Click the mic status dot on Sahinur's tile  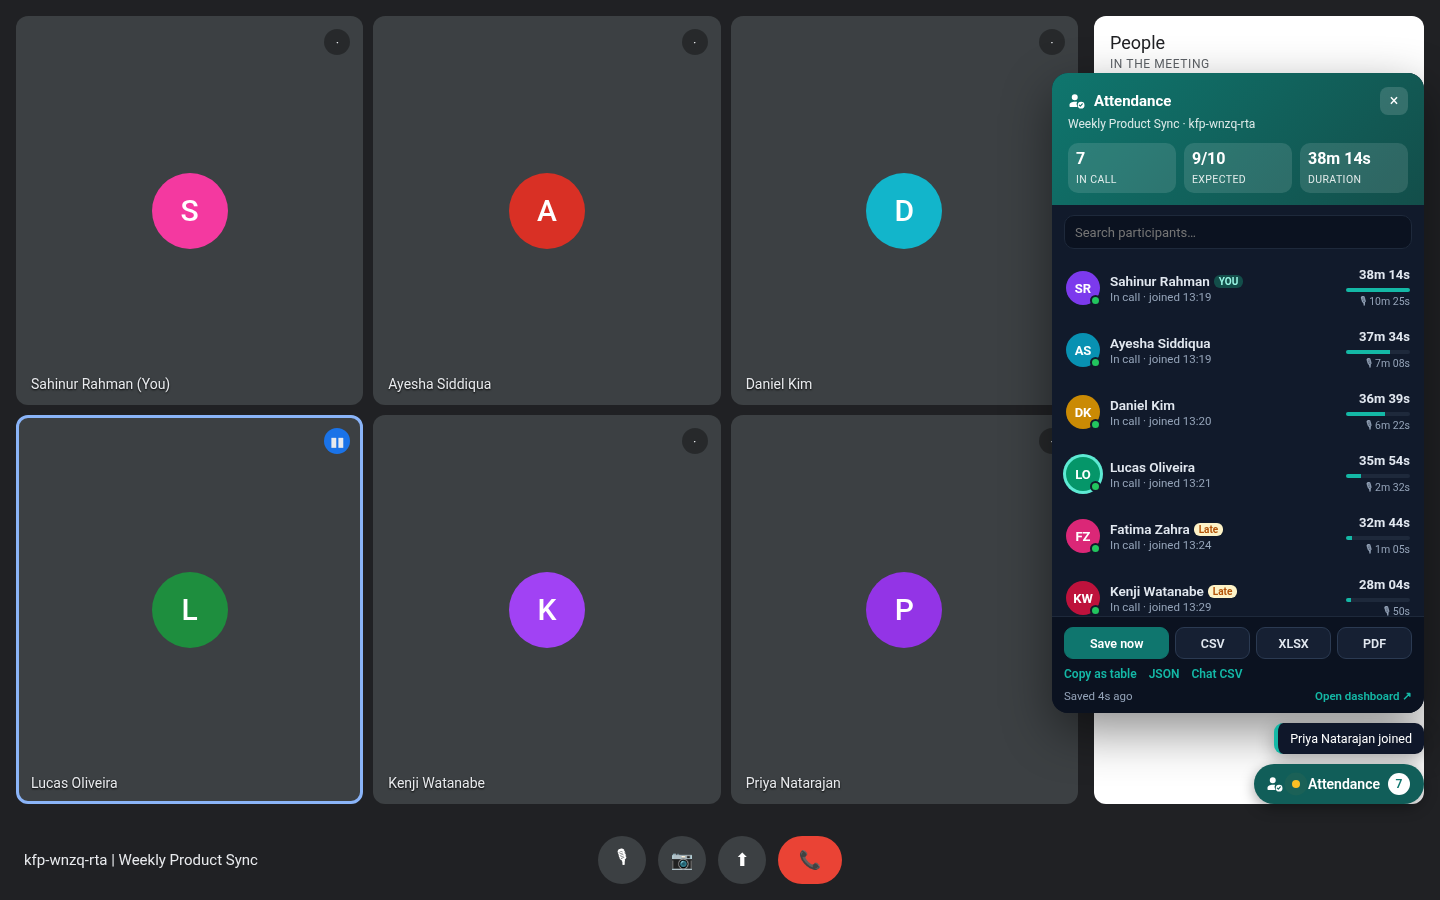coord(337,42)
